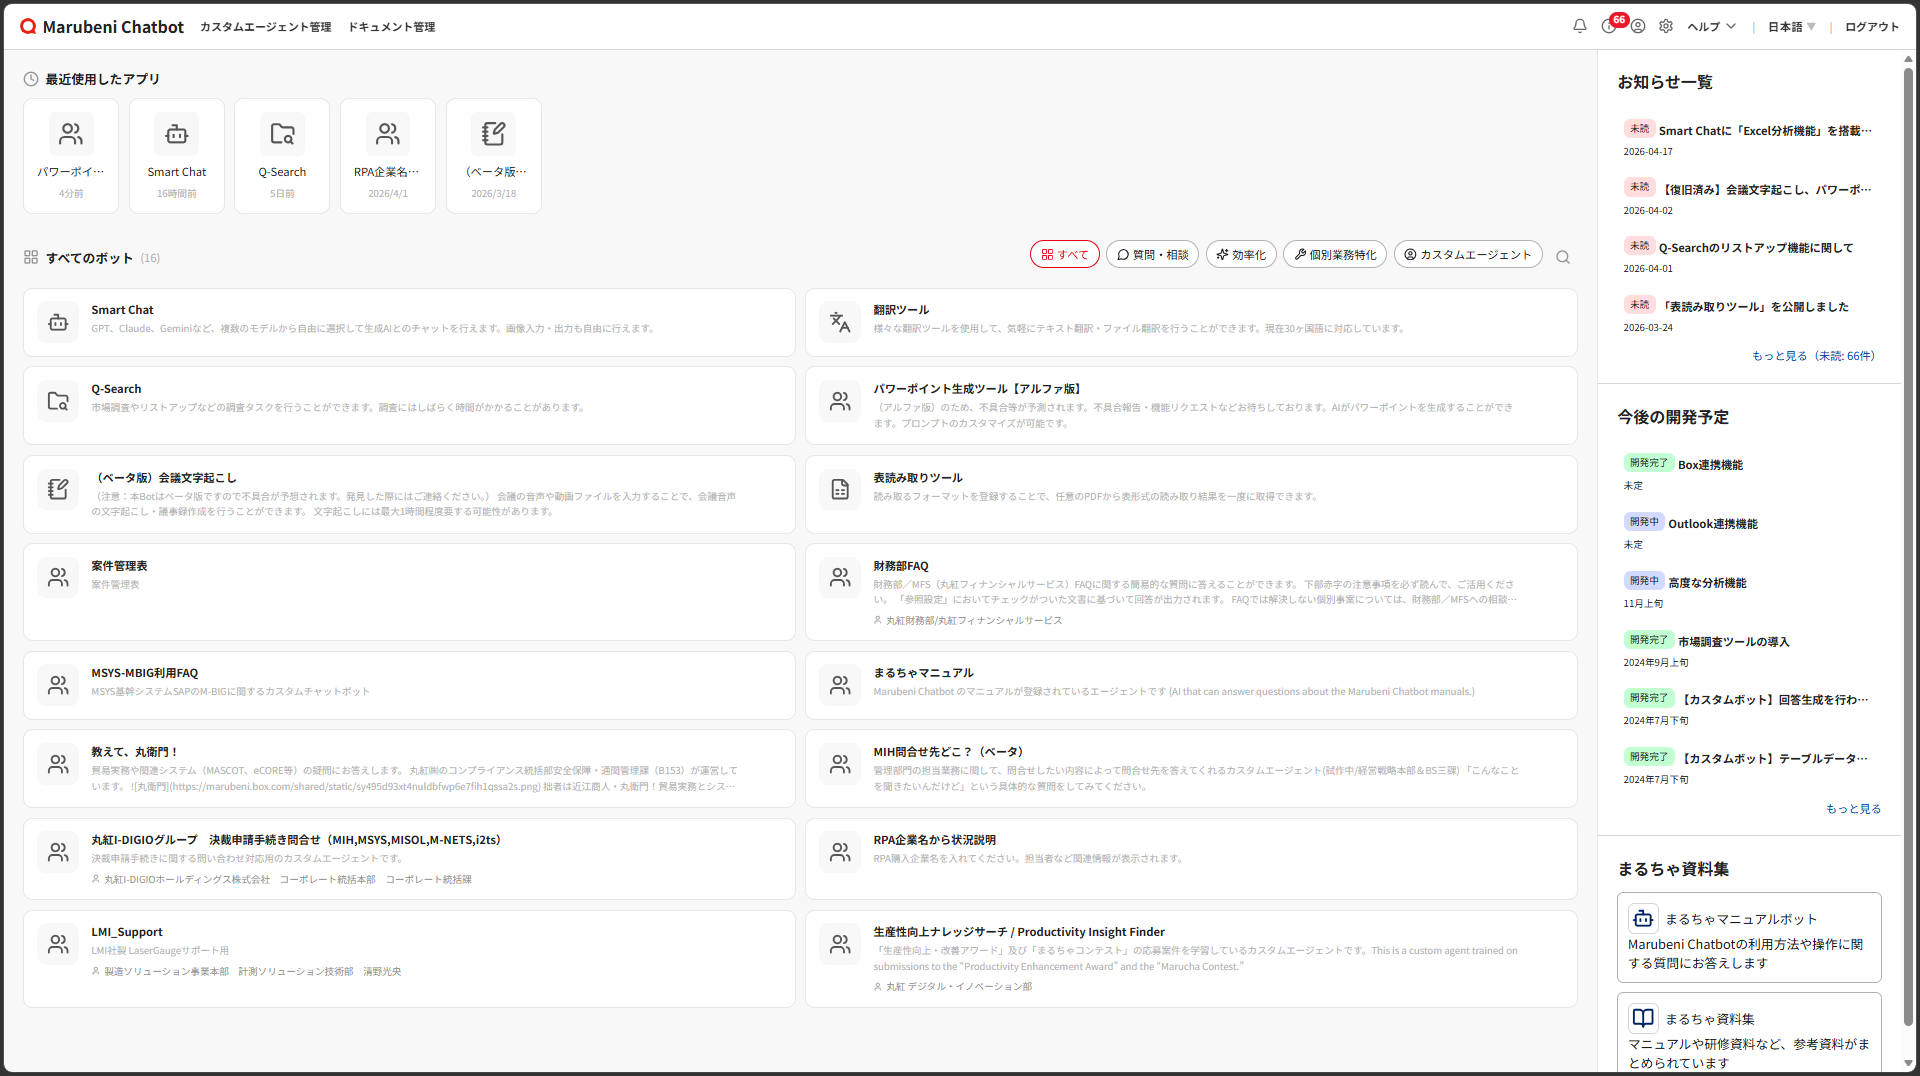Click the 表読み取りツール document icon
The height and width of the screenshot is (1076, 1920).
pos(840,489)
